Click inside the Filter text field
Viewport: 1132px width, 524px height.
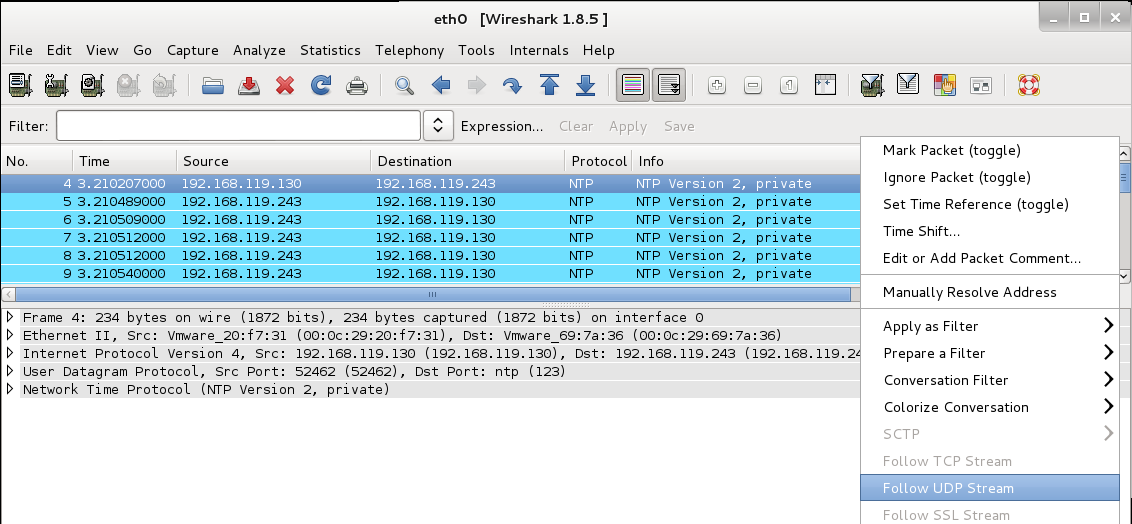click(238, 126)
